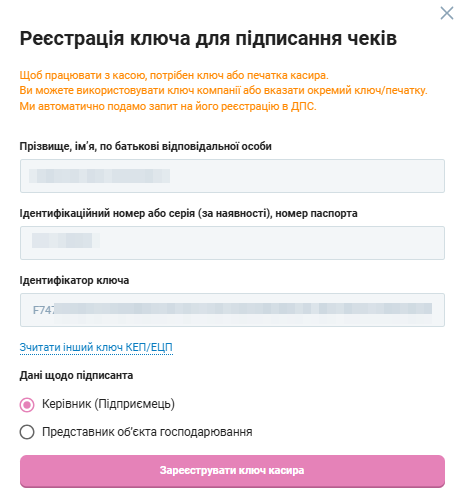Click the Керівник (Підприємець) label text
This screenshot has width=463, height=491.
108,404
